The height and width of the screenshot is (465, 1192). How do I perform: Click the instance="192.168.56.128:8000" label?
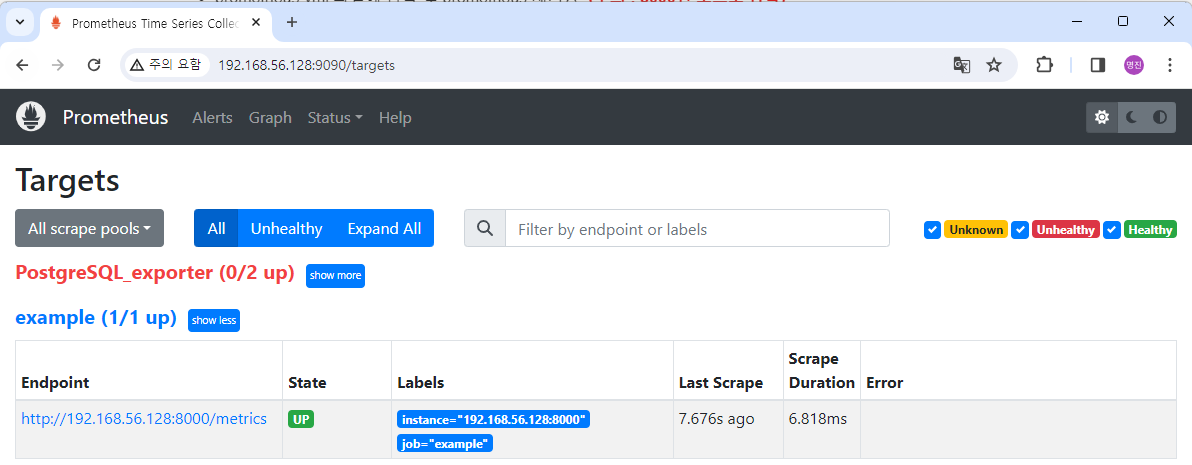(493, 419)
